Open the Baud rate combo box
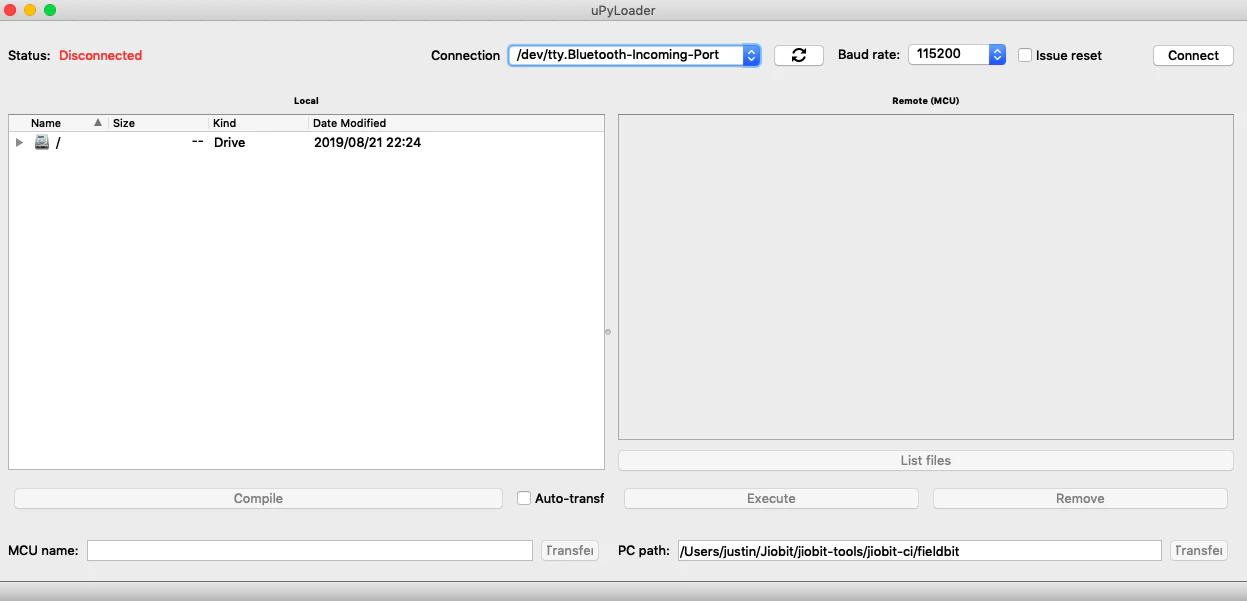This screenshot has width=1247, height=601. (x=957, y=55)
